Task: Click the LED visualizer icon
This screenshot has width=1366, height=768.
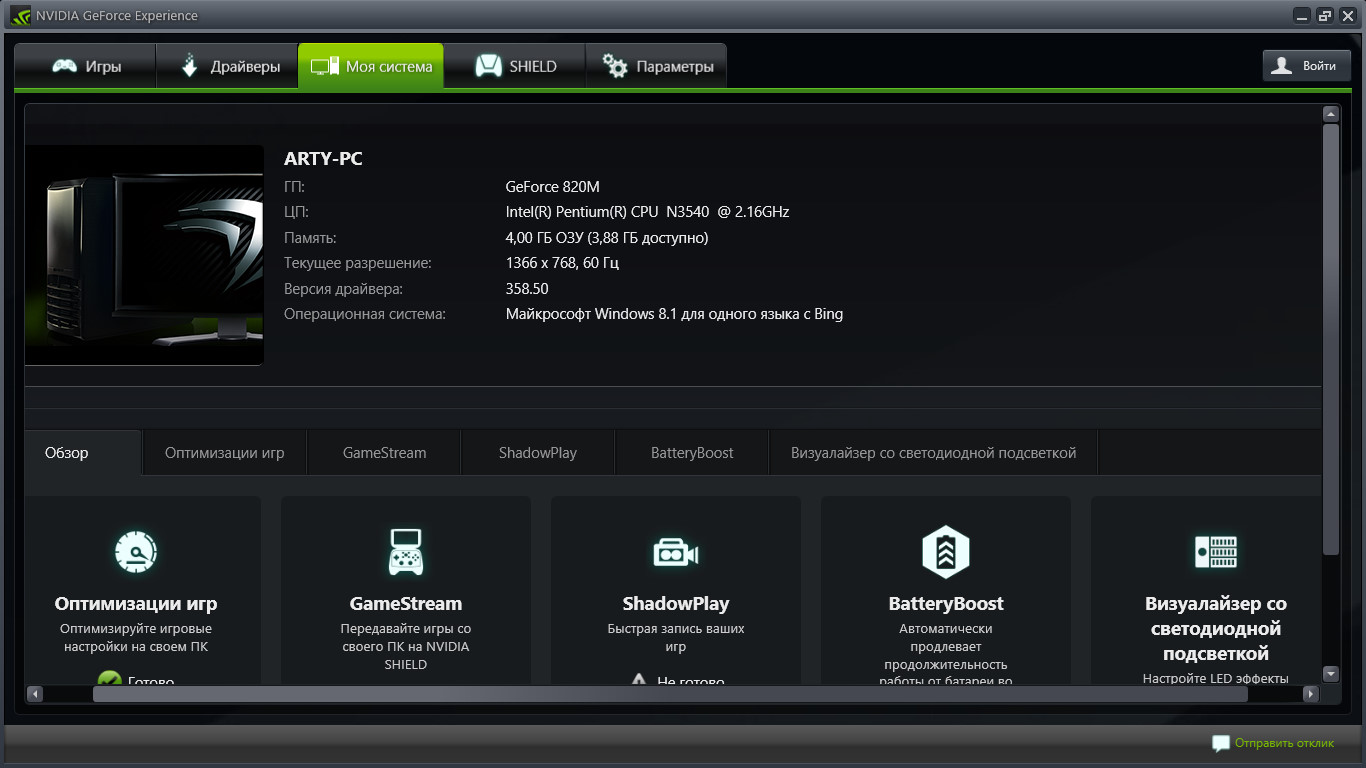Action: coord(1216,551)
